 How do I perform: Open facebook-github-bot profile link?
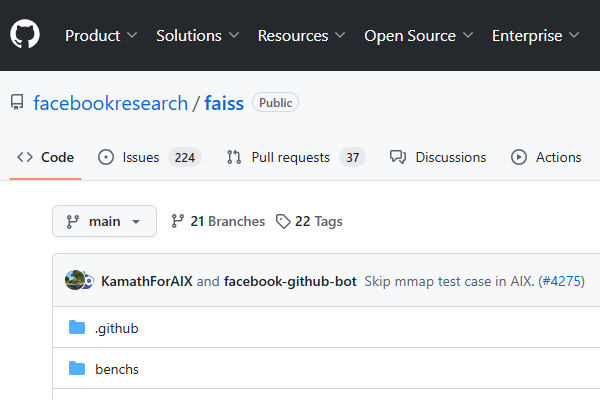click(x=290, y=281)
